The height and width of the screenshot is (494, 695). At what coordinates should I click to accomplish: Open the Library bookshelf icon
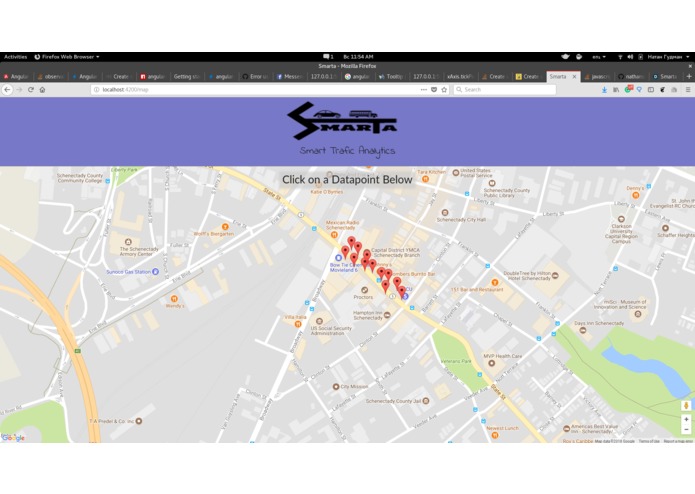coord(616,89)
